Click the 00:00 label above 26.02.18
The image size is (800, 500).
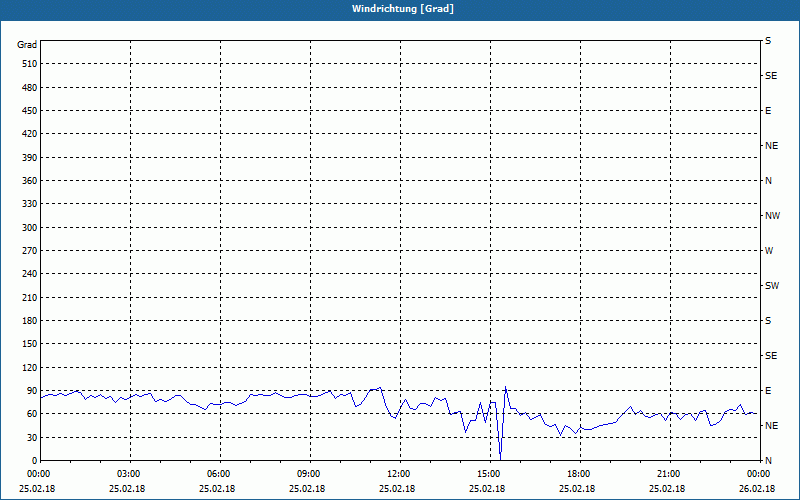click(x=758, y=473)
